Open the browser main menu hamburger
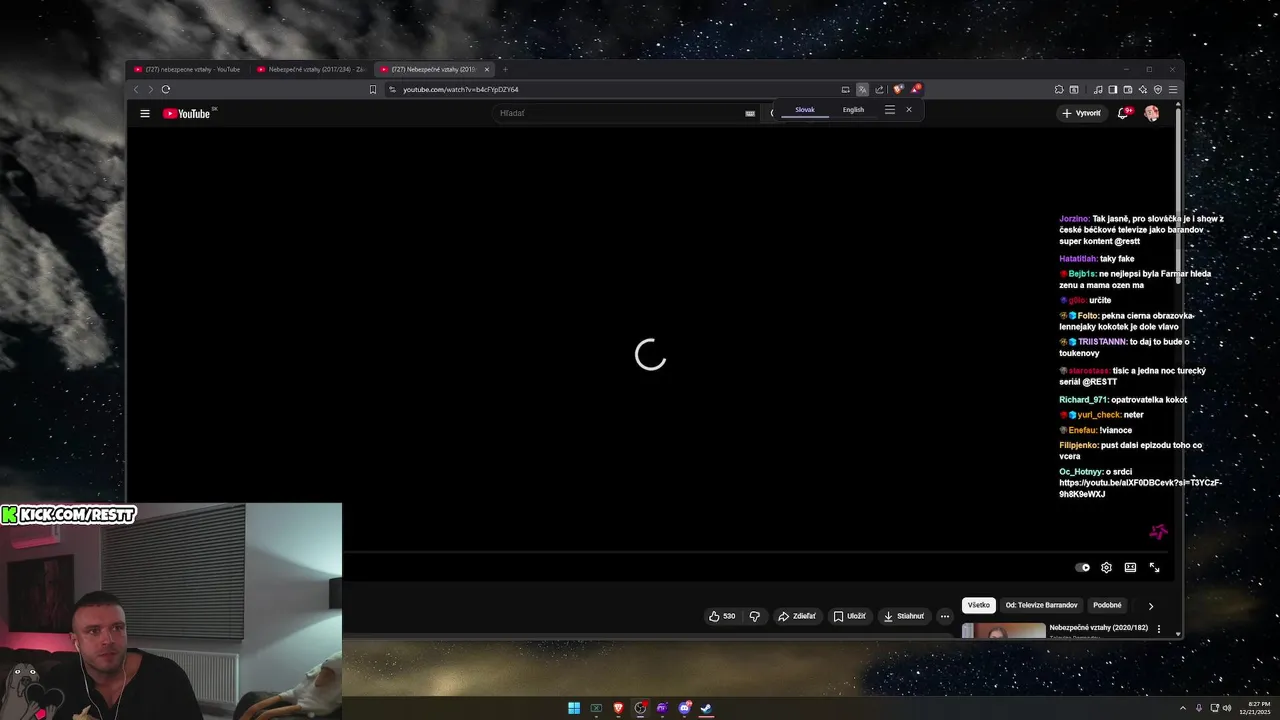The image size is (1280, 720). pyautogui.click(x=1173, y=89)
